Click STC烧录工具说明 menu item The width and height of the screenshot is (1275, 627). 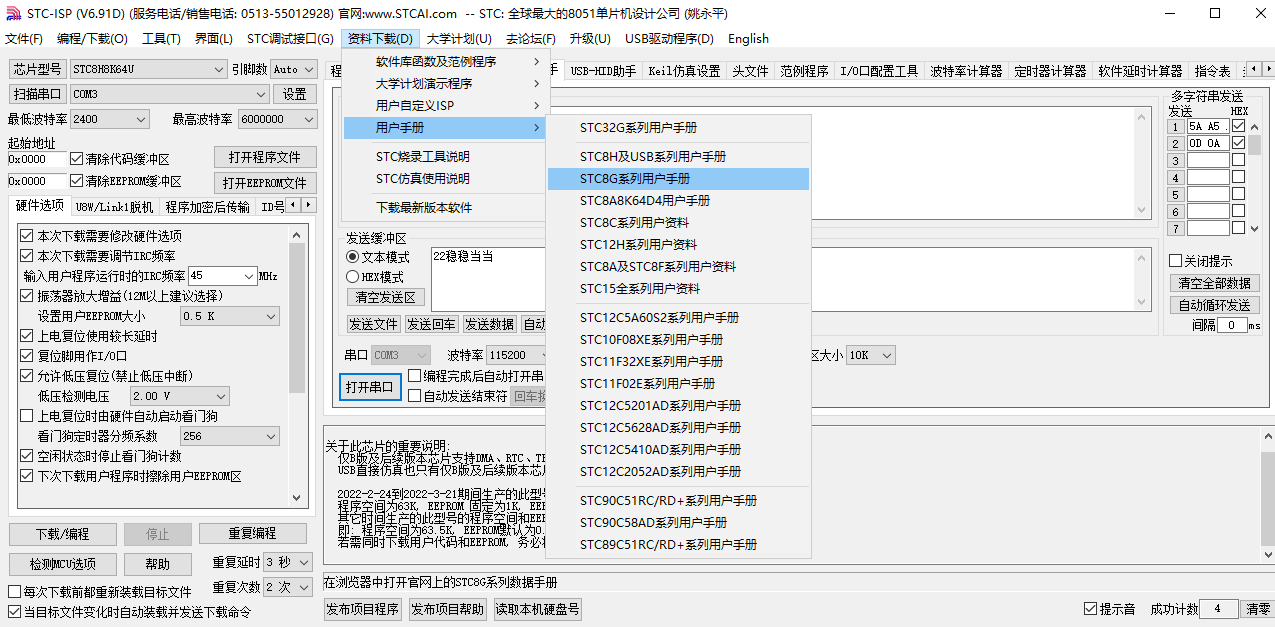coord(444,157)
